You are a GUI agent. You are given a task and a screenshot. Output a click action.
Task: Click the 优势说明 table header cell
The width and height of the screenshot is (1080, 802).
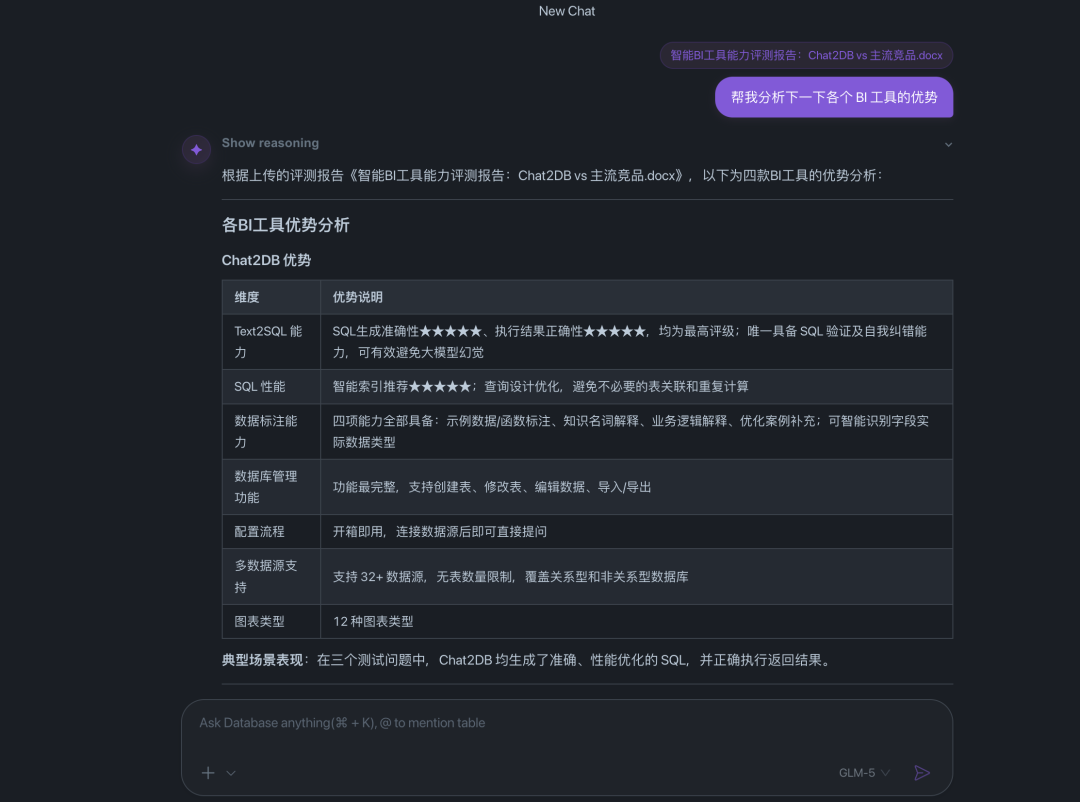click(x=636, y=297)
